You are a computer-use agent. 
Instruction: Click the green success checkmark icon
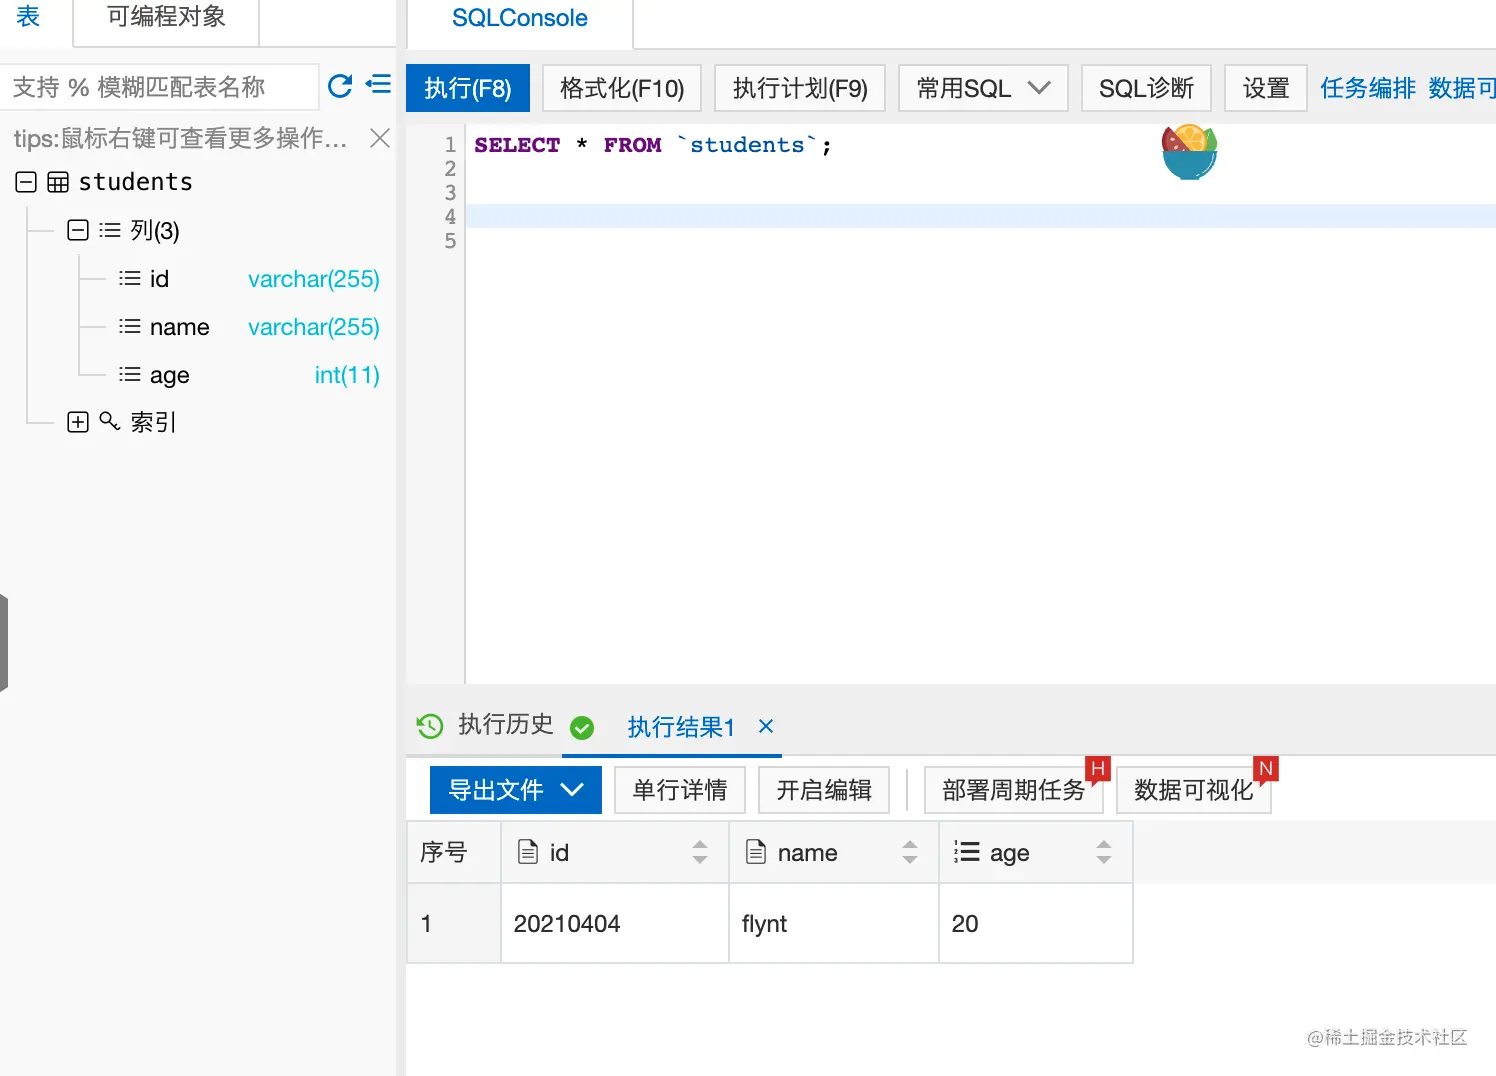[582, 727]
